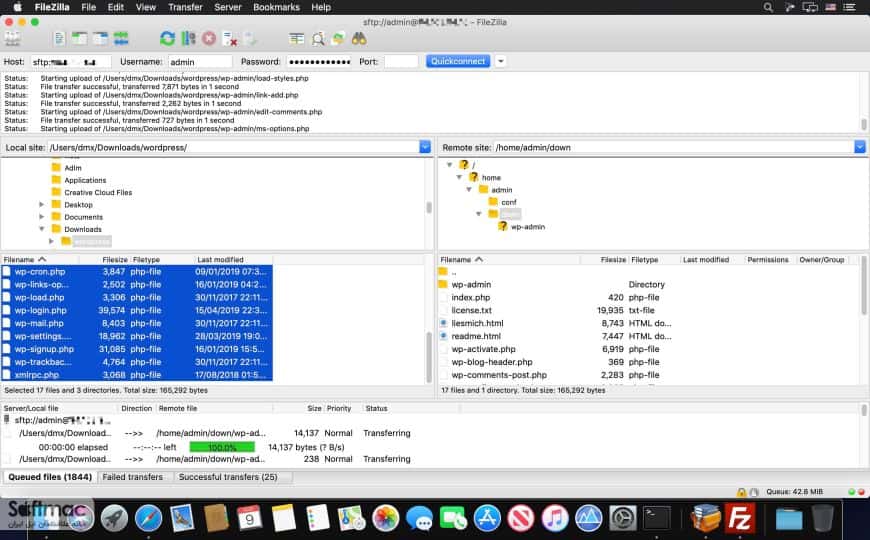This screenshot has width=870, height=540.
Task: Disconnect from the current server
Action: 230,39
